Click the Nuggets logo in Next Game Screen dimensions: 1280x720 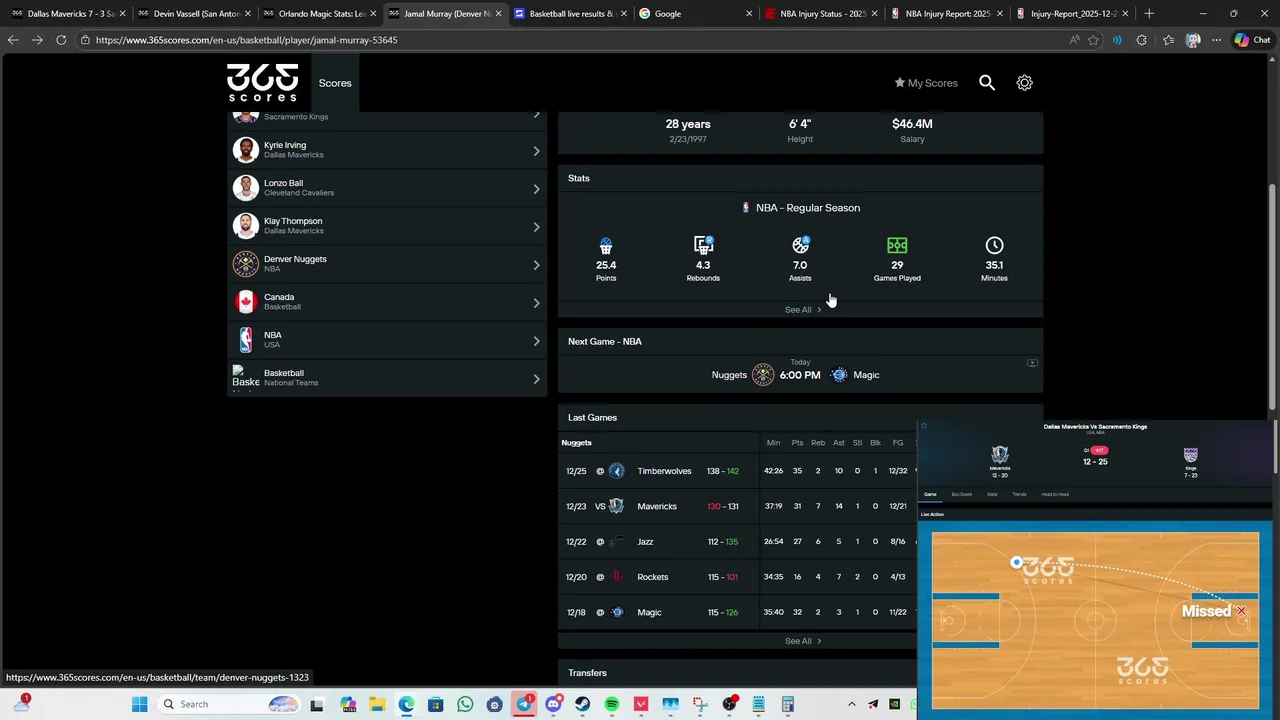tap(763, 375)
